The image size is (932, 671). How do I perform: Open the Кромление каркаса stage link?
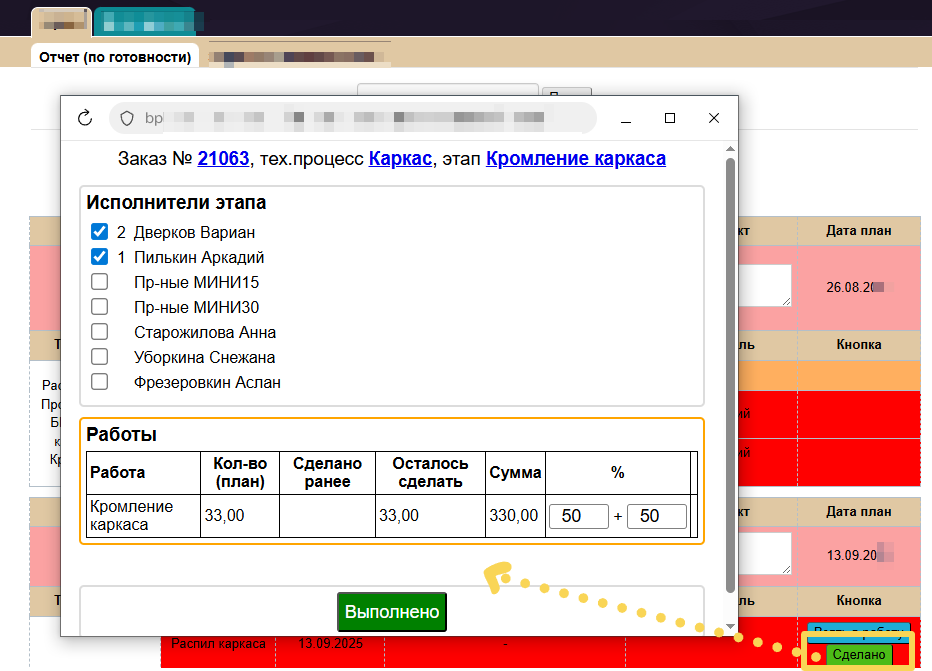pyautogui.click(x=575, y=159)
